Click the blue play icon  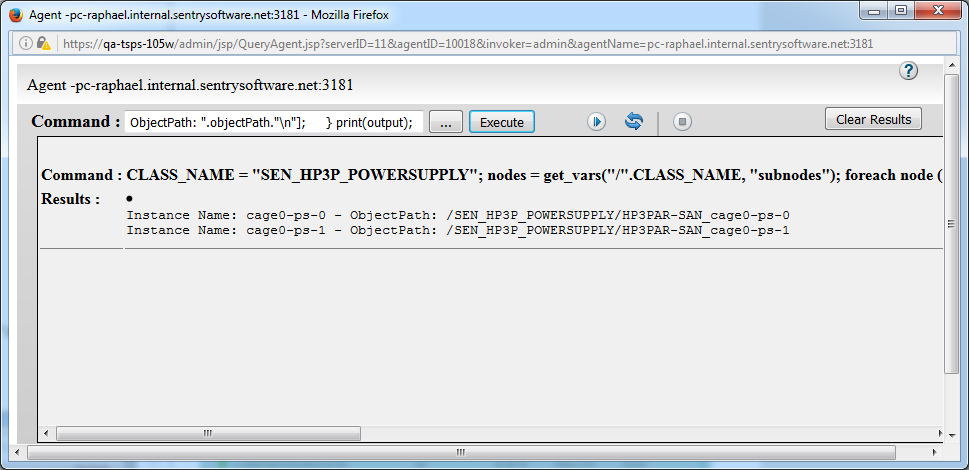pyautogui.click(x=597, y=122)
